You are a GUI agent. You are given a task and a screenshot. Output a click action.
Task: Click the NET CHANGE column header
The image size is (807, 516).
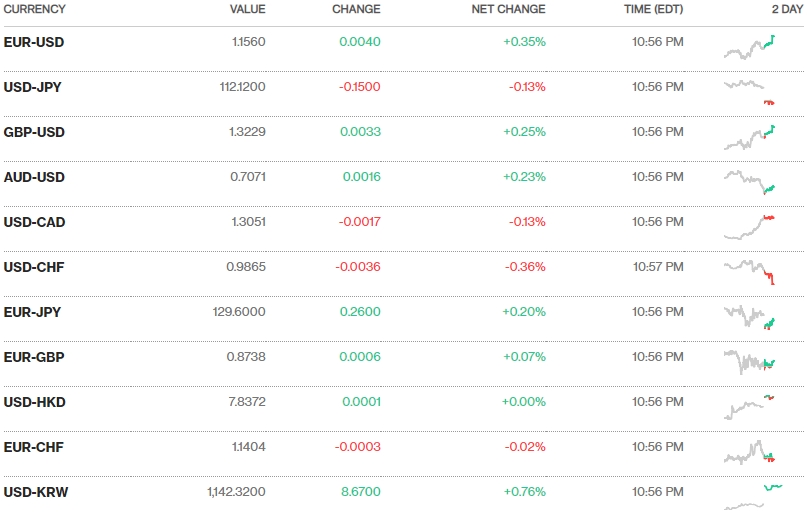(x=508, y=9)
